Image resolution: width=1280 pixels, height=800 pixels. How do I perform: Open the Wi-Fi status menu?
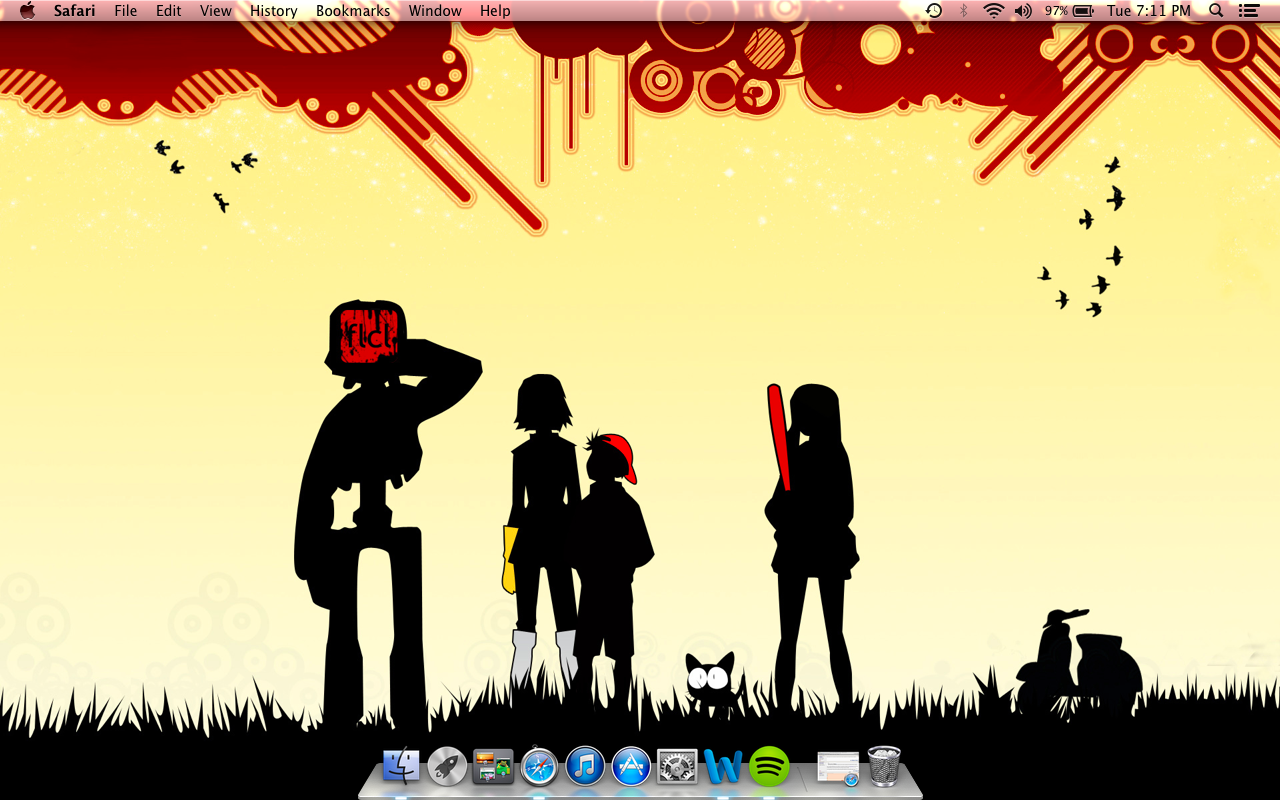pos(993,11)
